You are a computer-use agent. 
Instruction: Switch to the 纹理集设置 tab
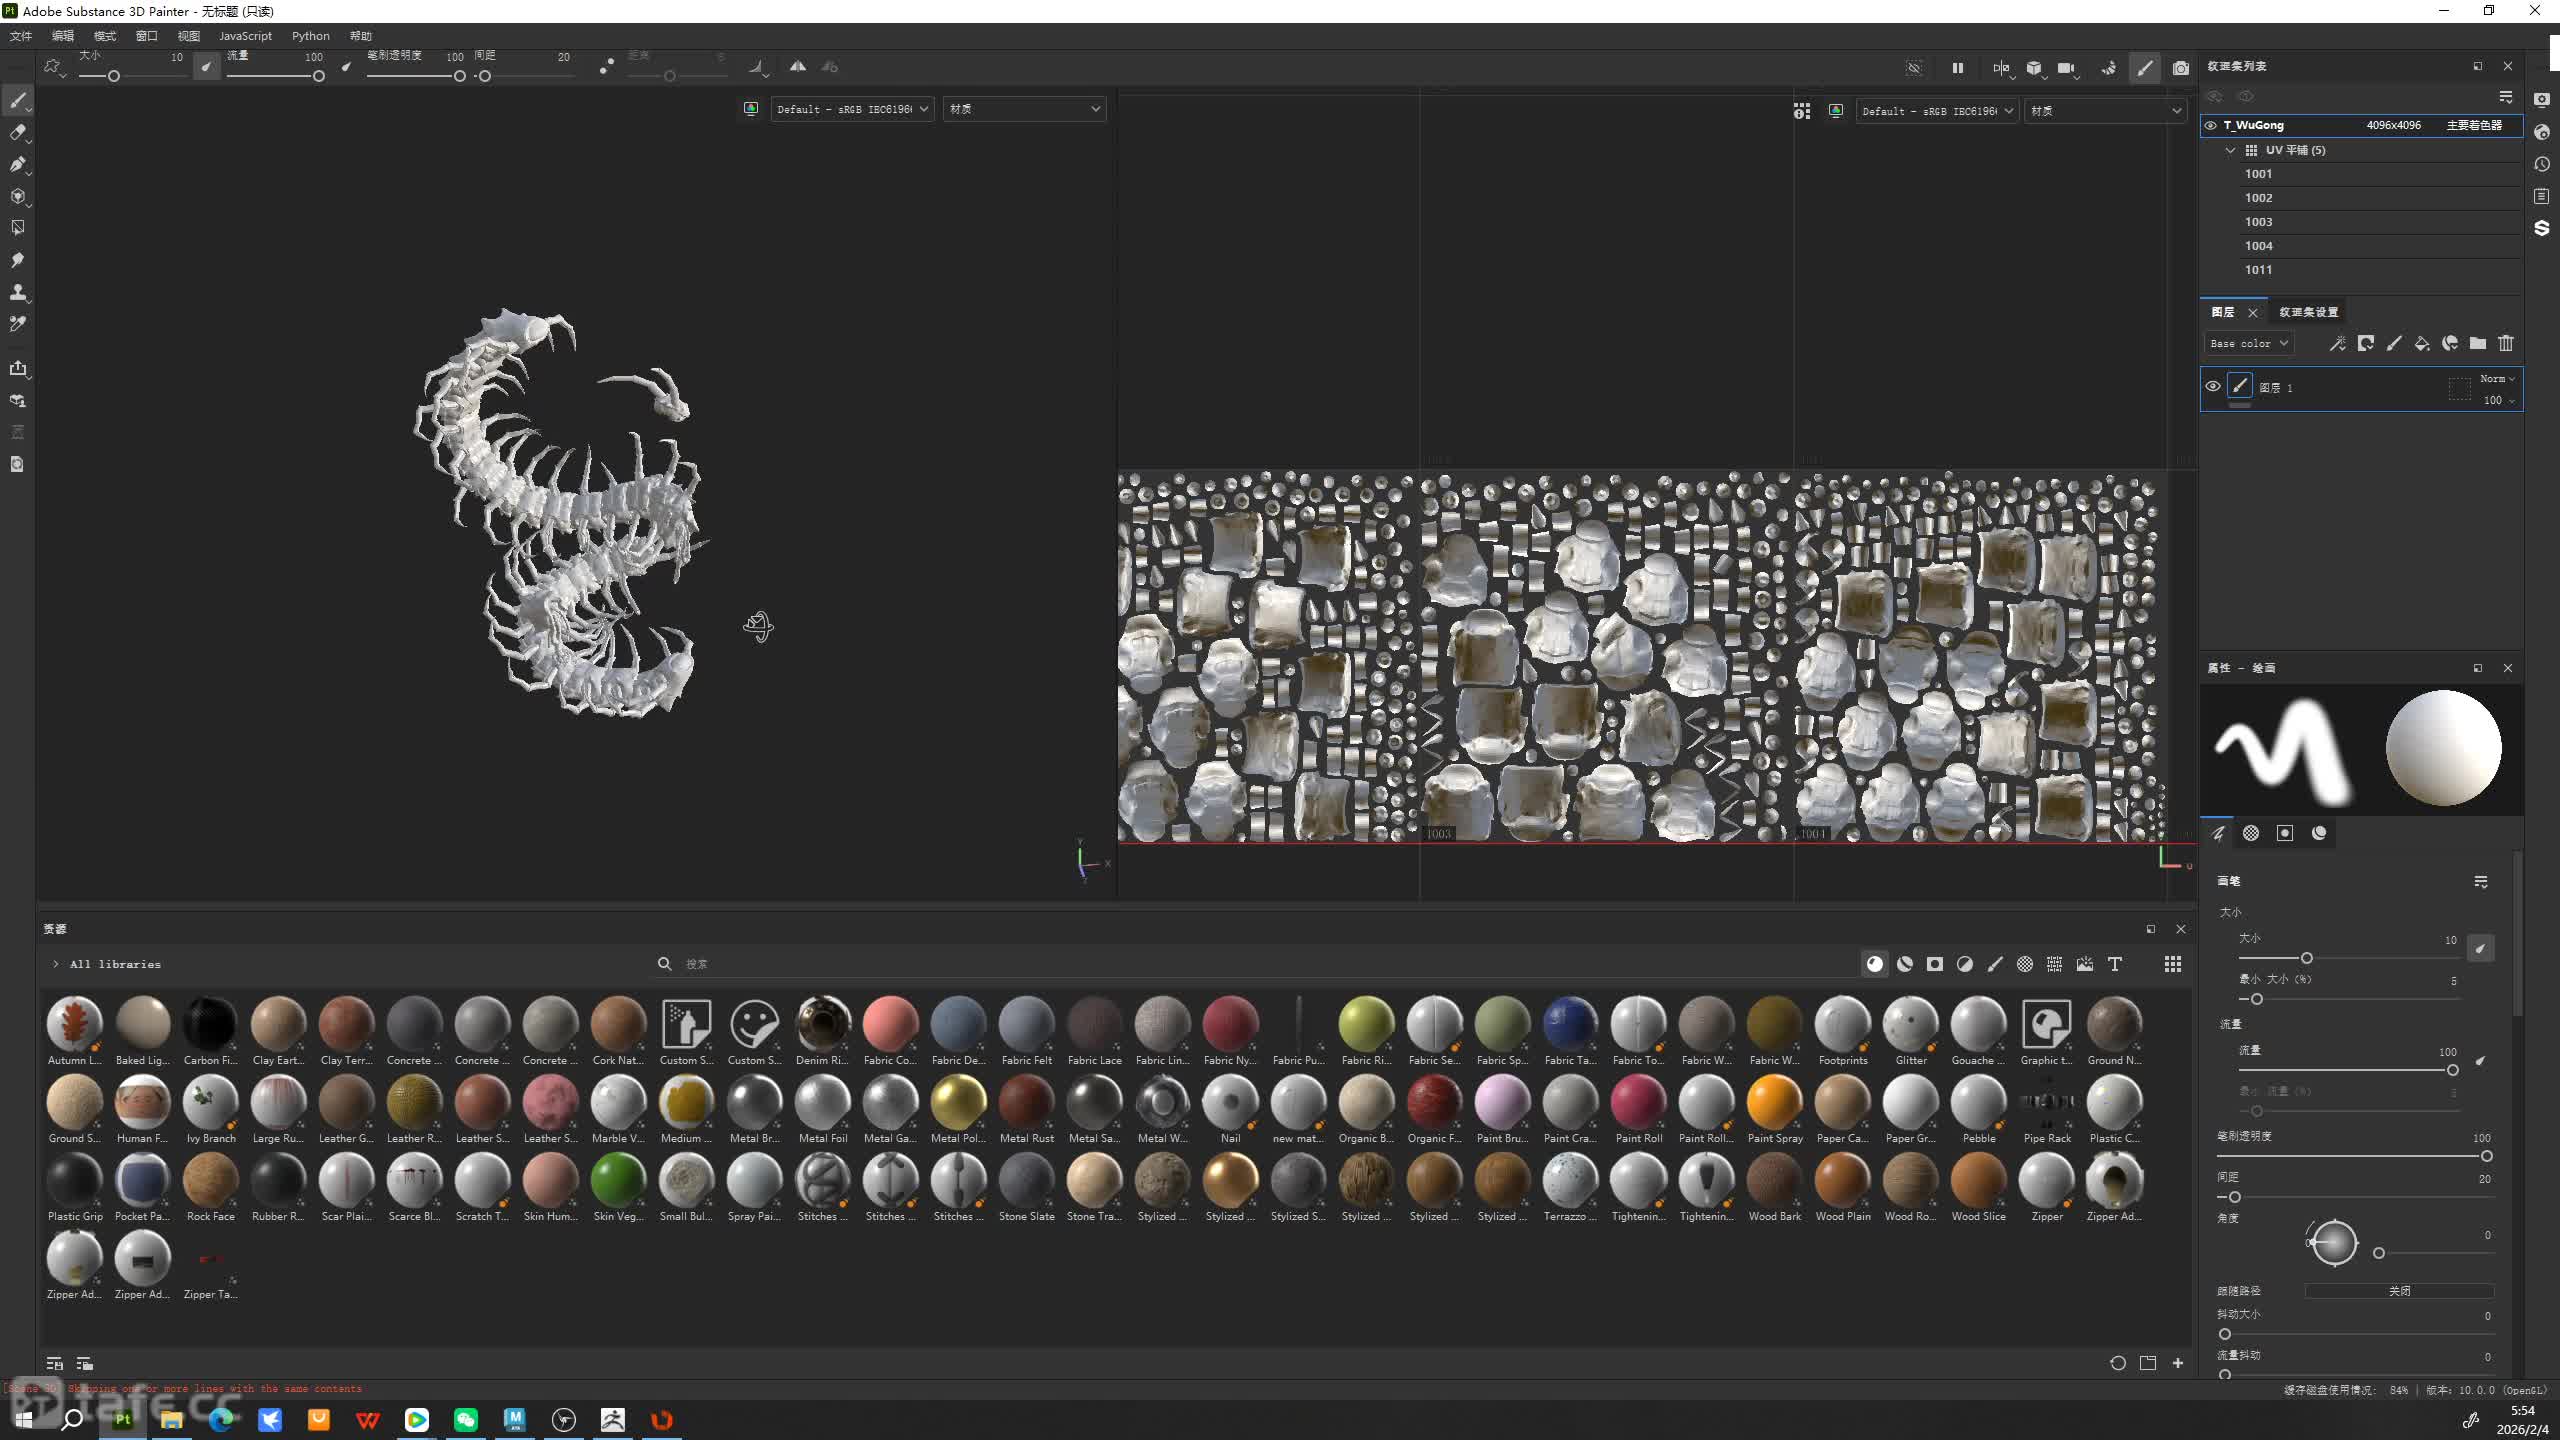pyautogui.click(x=2308, y=312)
